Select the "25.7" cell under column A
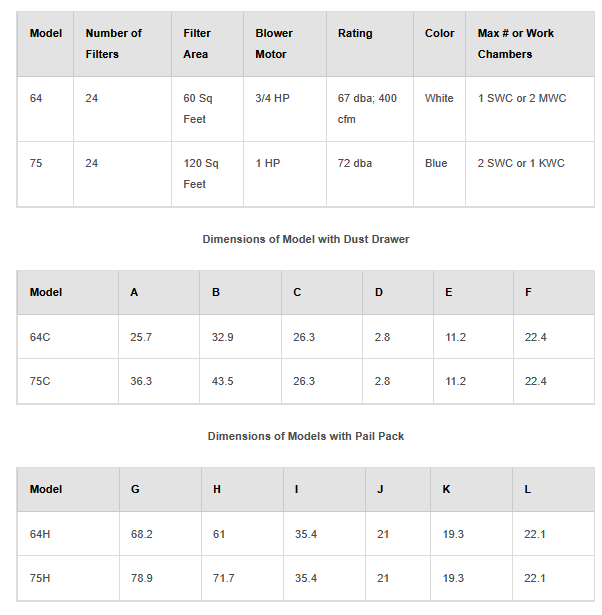 (x=141, y=337)
